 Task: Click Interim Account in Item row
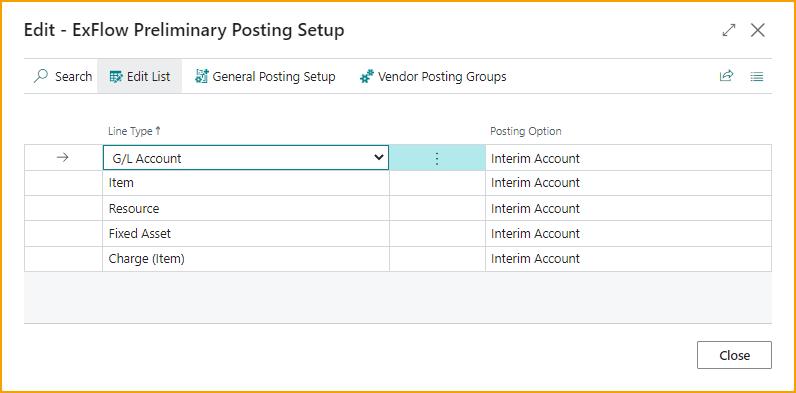(x=535, y=183)
